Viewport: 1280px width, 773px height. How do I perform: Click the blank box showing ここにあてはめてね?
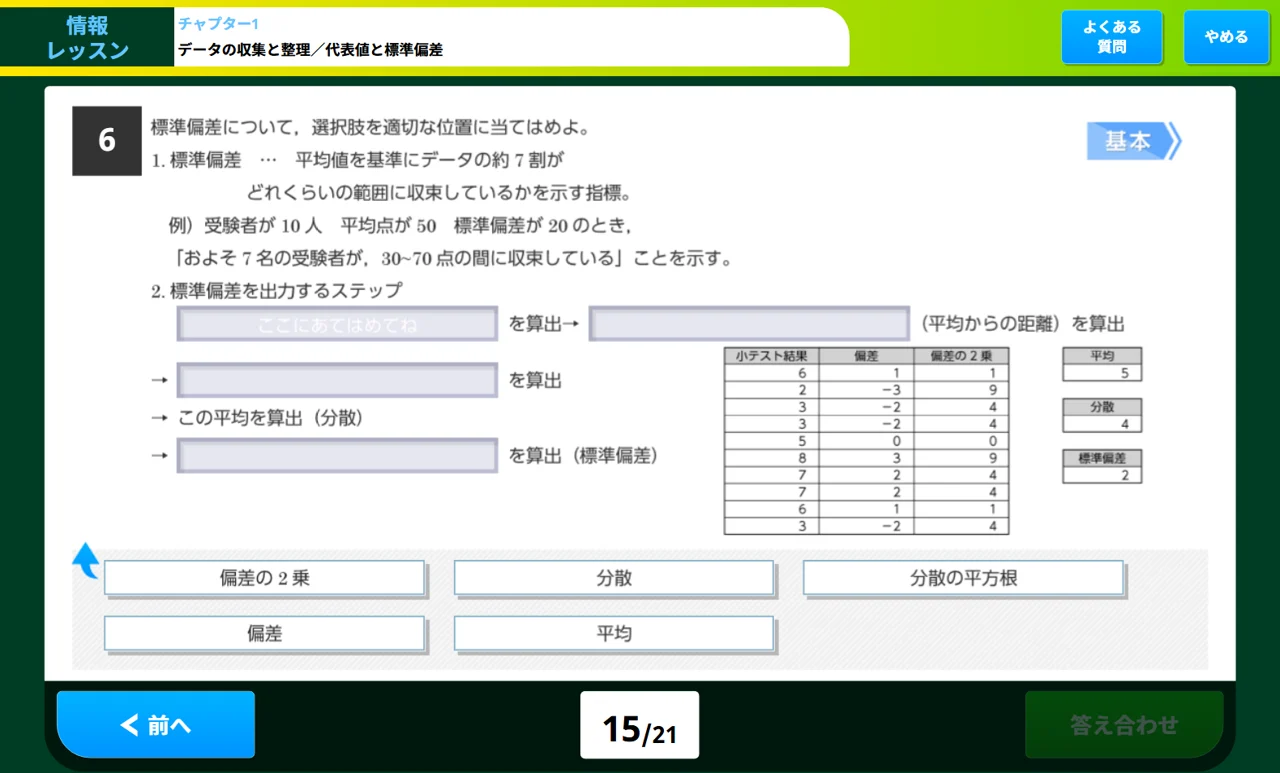coord(337,324)
